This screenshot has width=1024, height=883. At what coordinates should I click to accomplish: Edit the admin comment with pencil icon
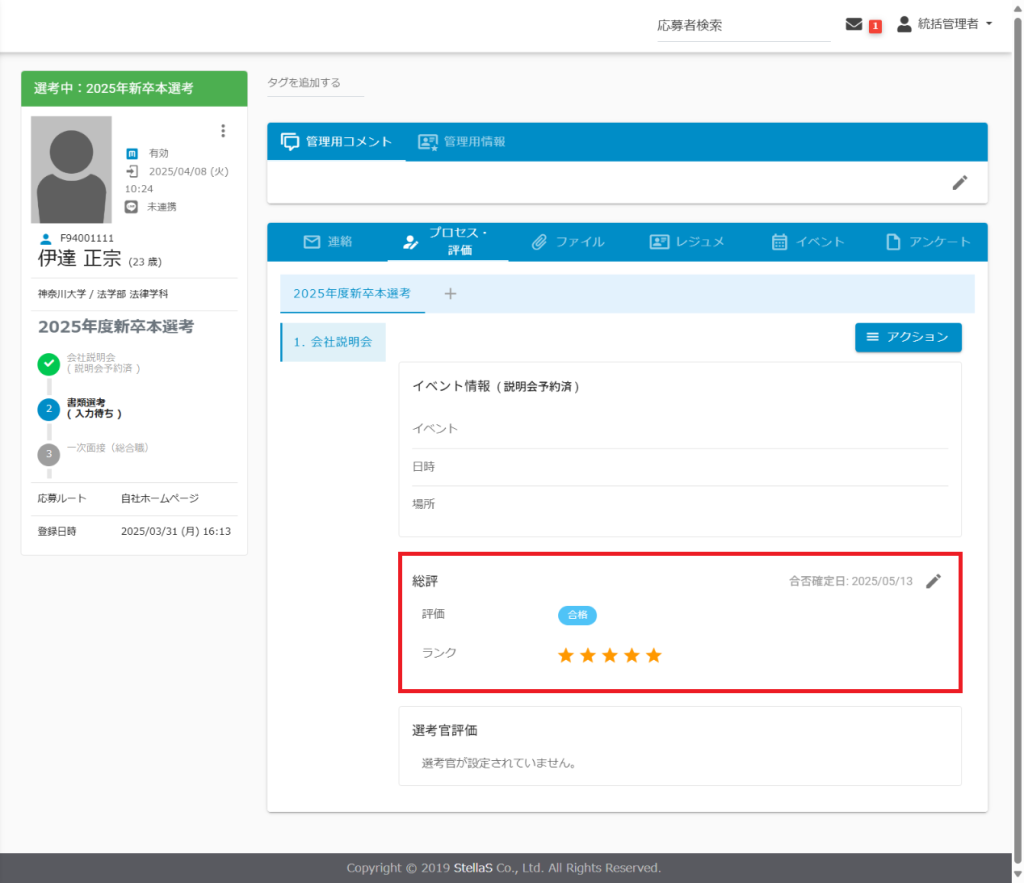pyautogui.click(x=959, y=182)
